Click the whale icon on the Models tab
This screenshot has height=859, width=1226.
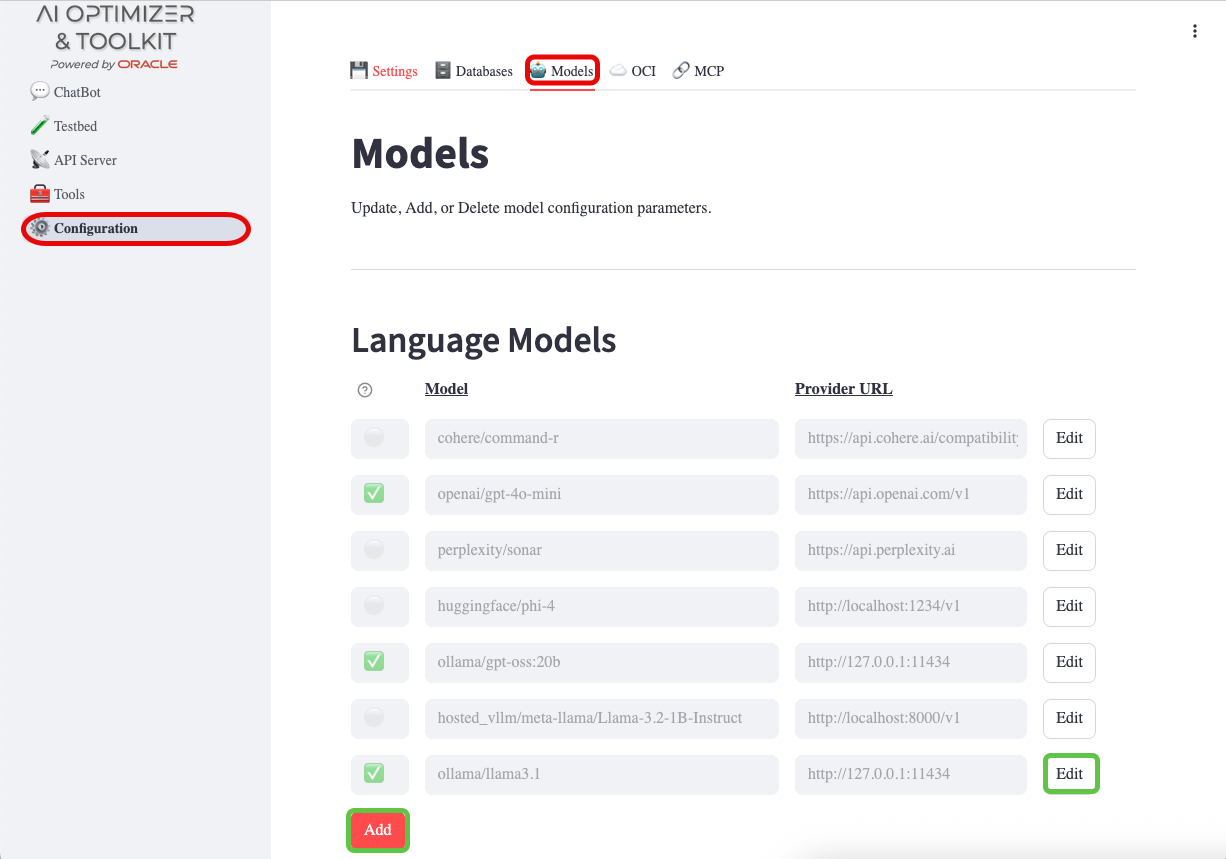[x=539, y=70]
